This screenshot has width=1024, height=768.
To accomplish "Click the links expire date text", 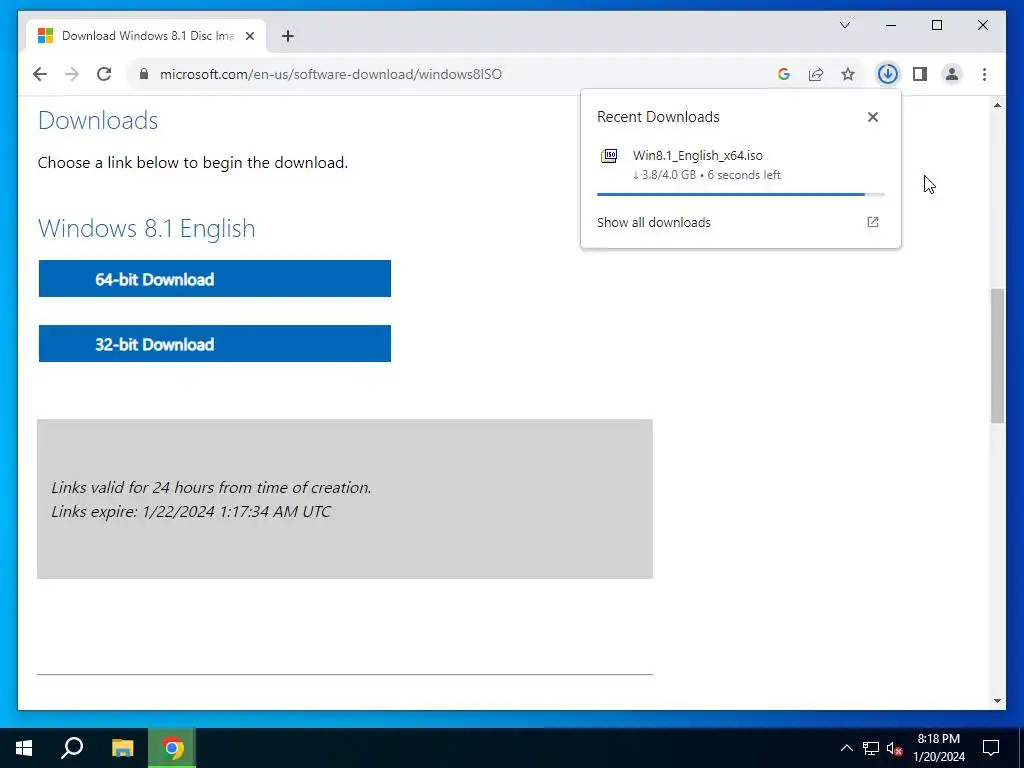I will click(x=191, y=511).
